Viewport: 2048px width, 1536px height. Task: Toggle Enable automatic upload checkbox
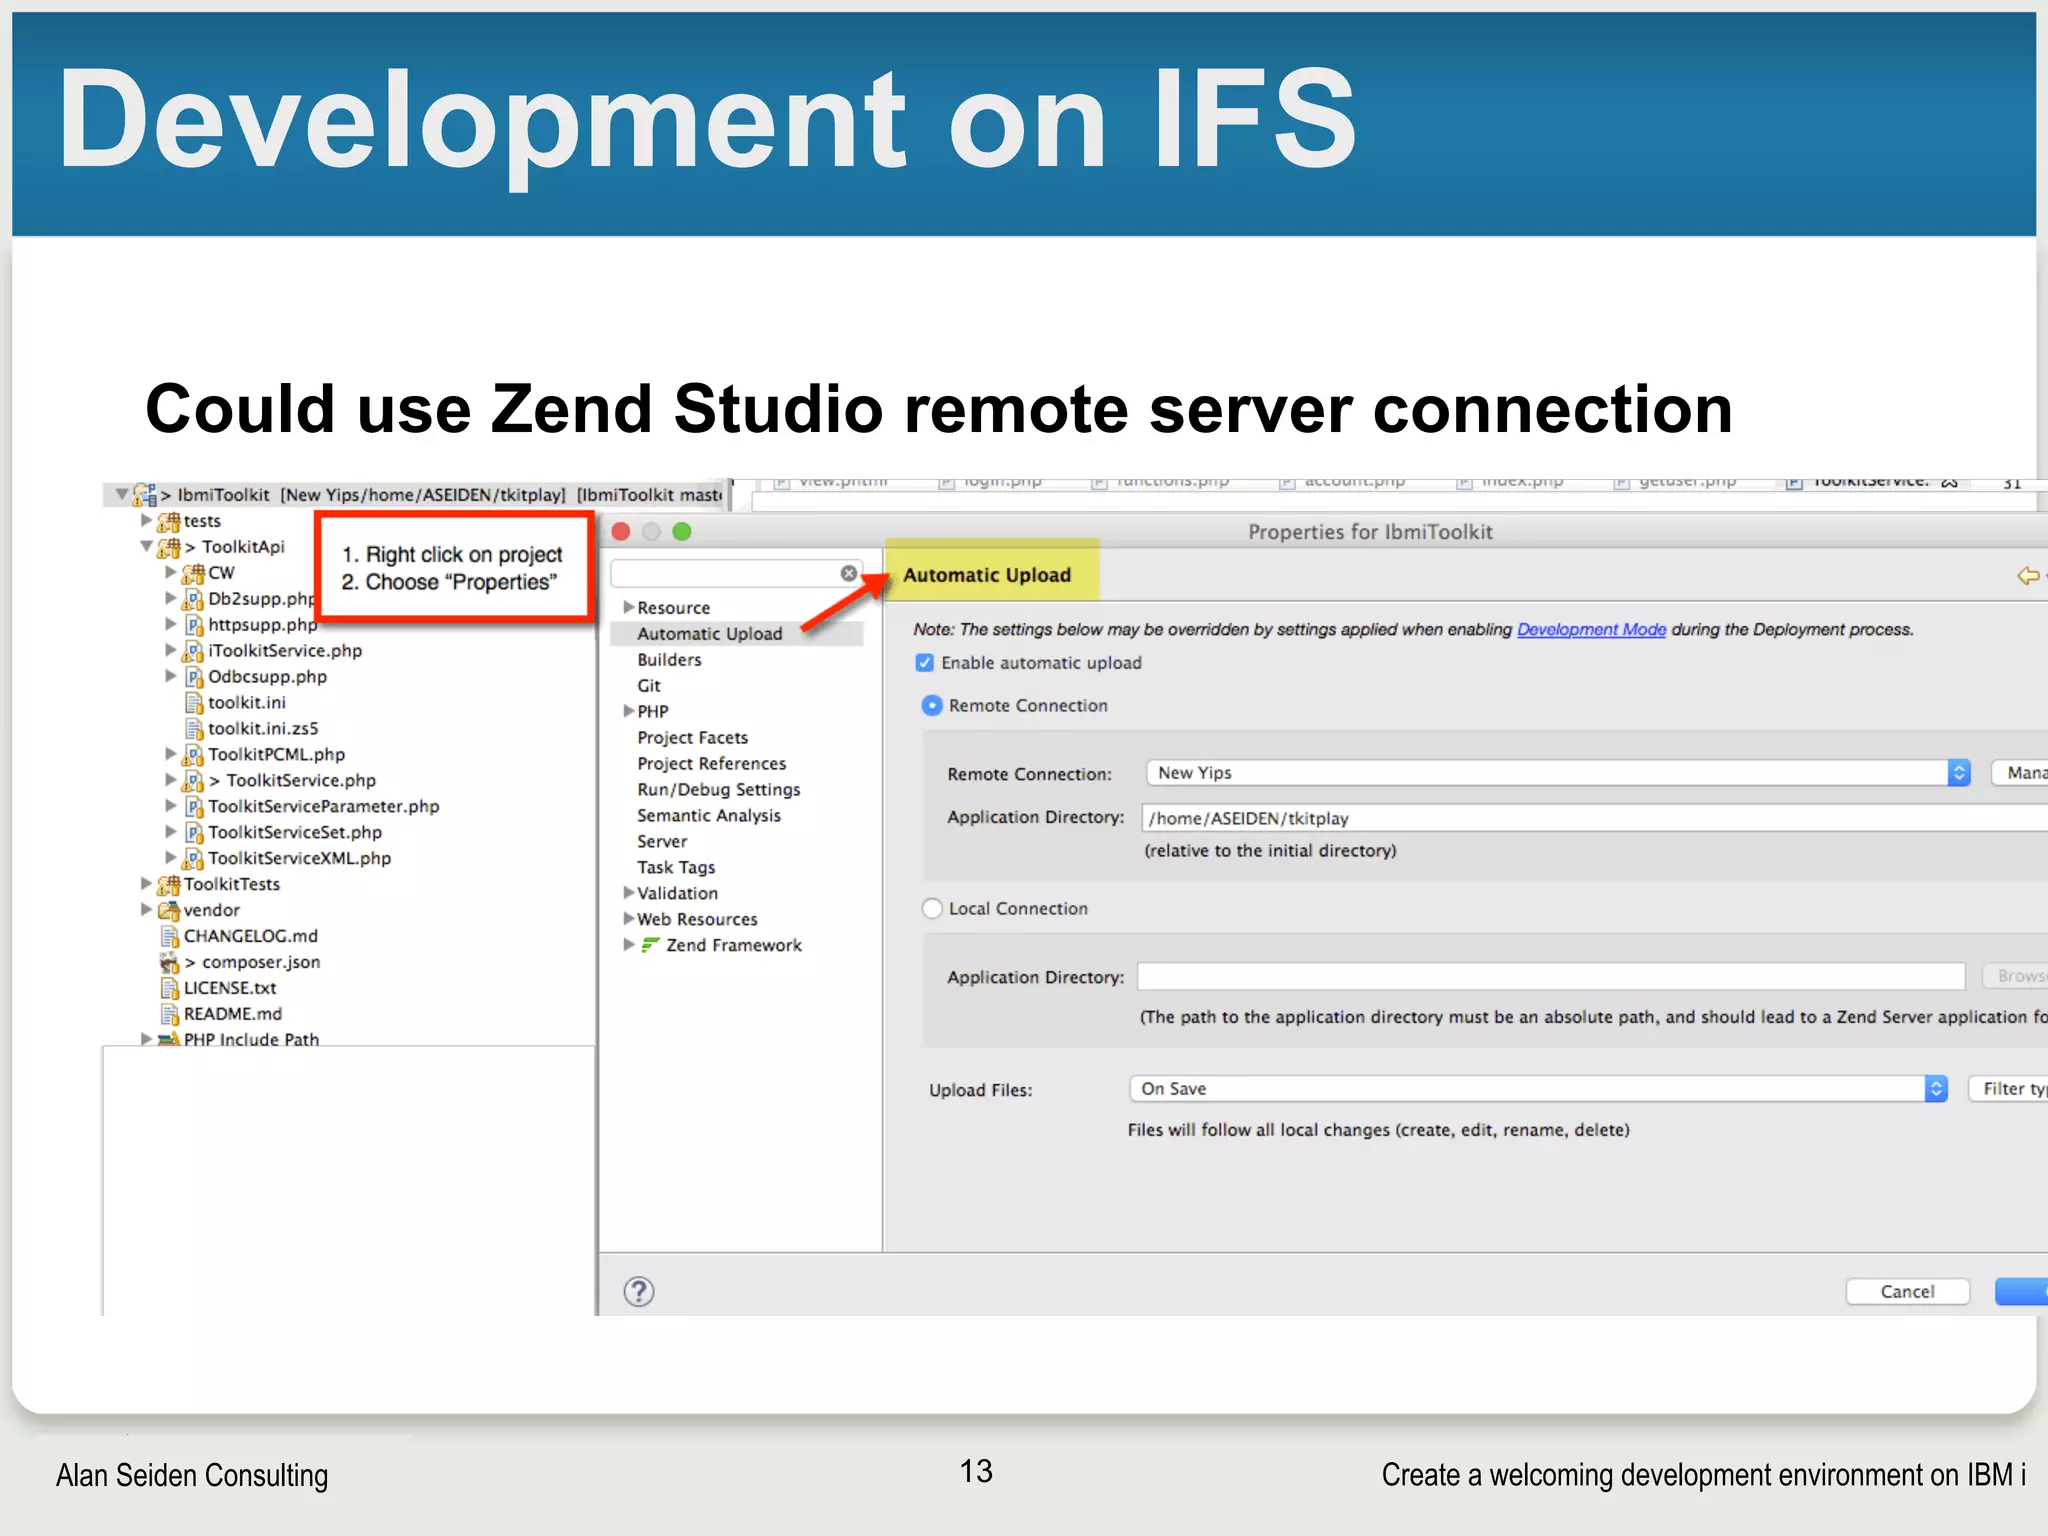pyautogui.click(x=925, y=663)
